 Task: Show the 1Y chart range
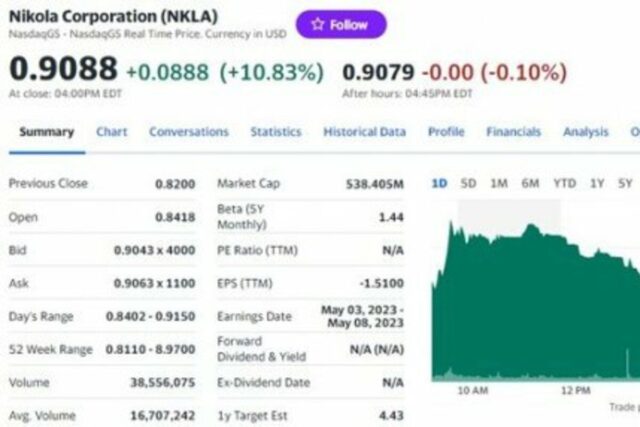point(597,183)
